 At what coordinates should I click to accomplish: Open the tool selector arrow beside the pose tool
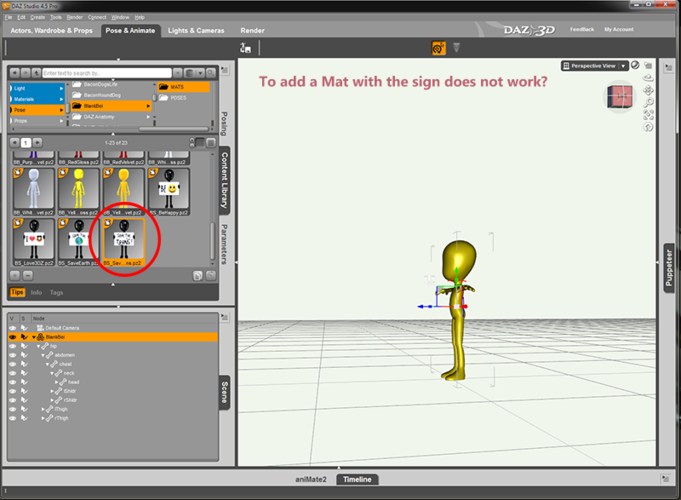pos(456,47)
